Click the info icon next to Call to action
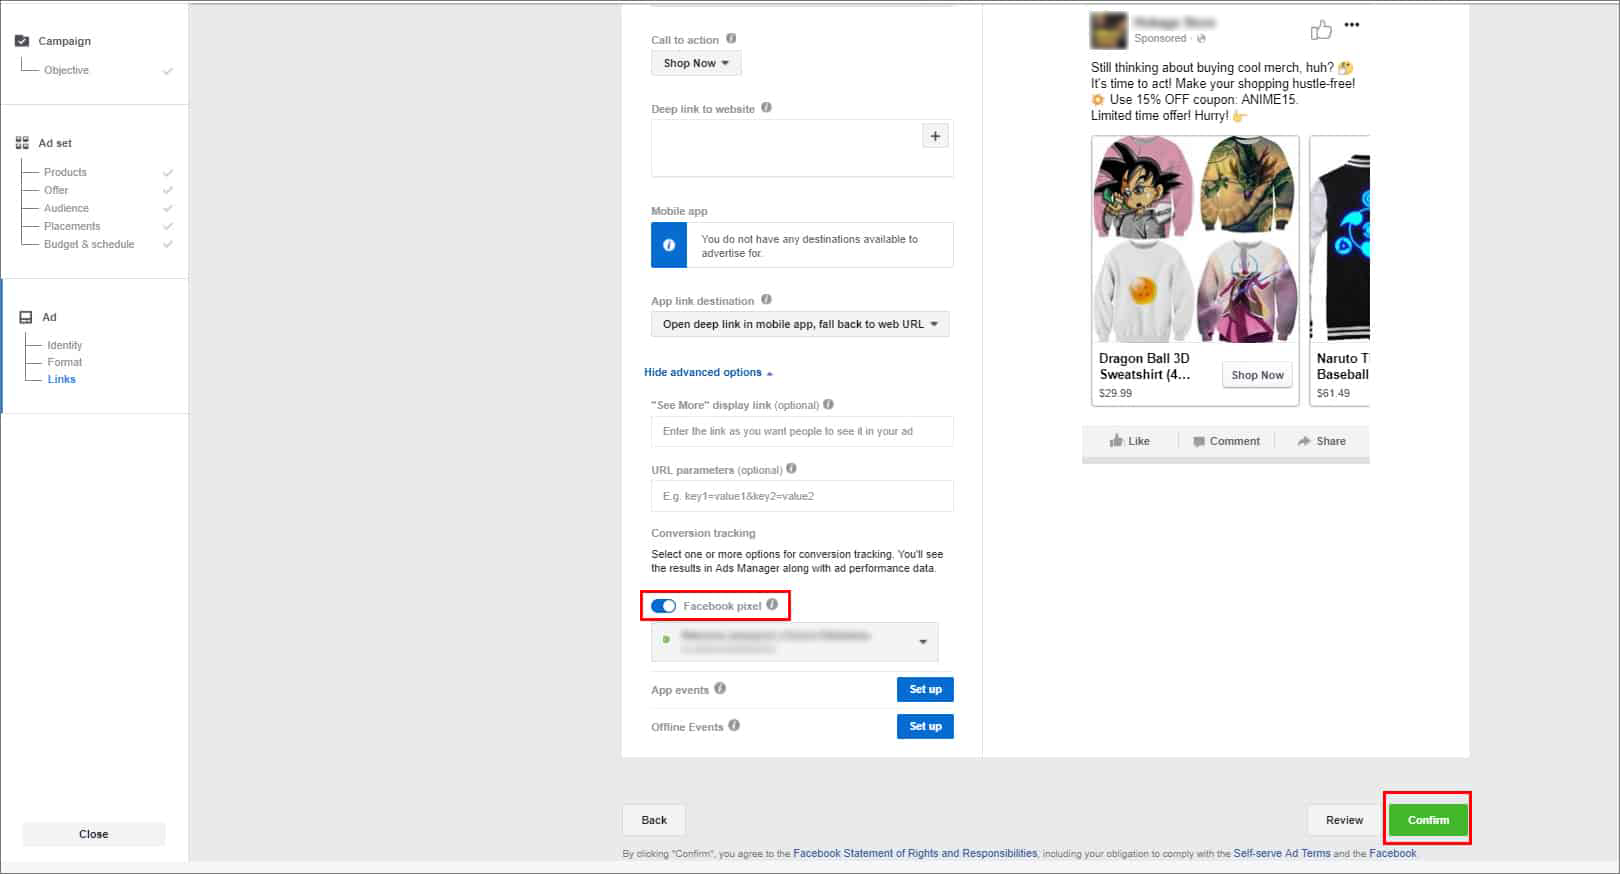Image resolution: width=1620 pixels, height=874 pixels. (731, 39)
